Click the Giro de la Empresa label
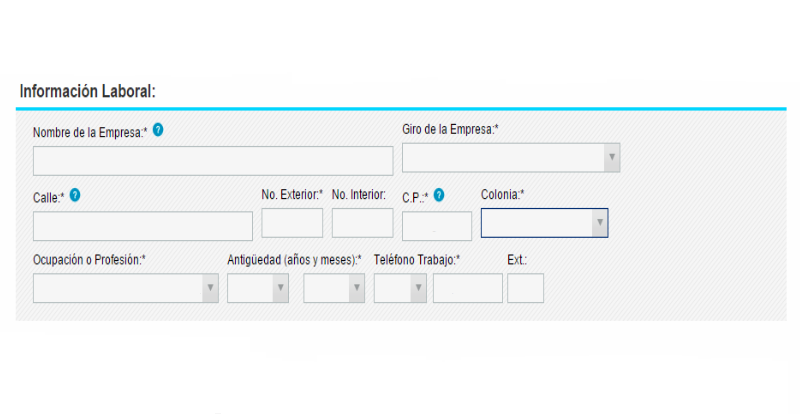 click(x=450, y=129)
